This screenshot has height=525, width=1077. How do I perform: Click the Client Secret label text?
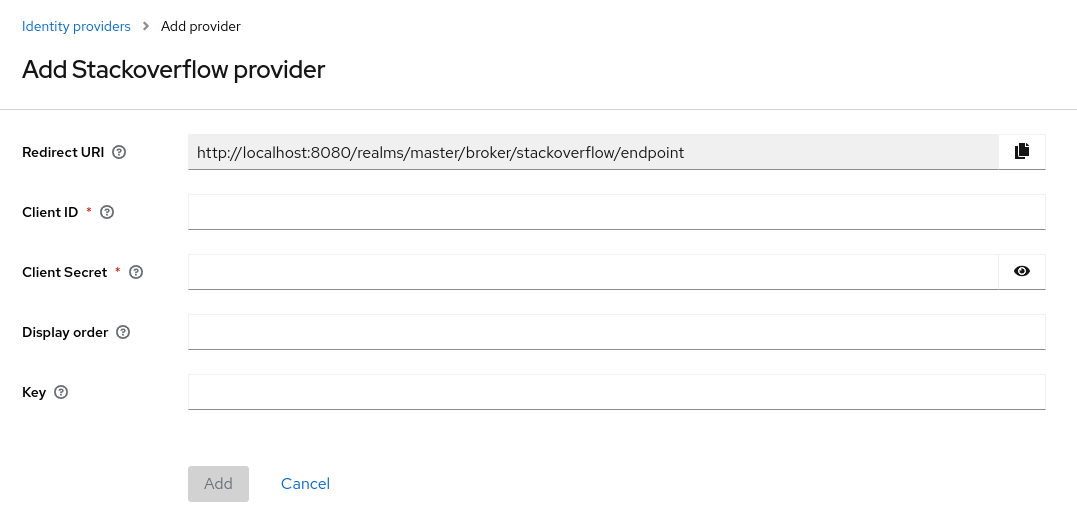point(64,272)
